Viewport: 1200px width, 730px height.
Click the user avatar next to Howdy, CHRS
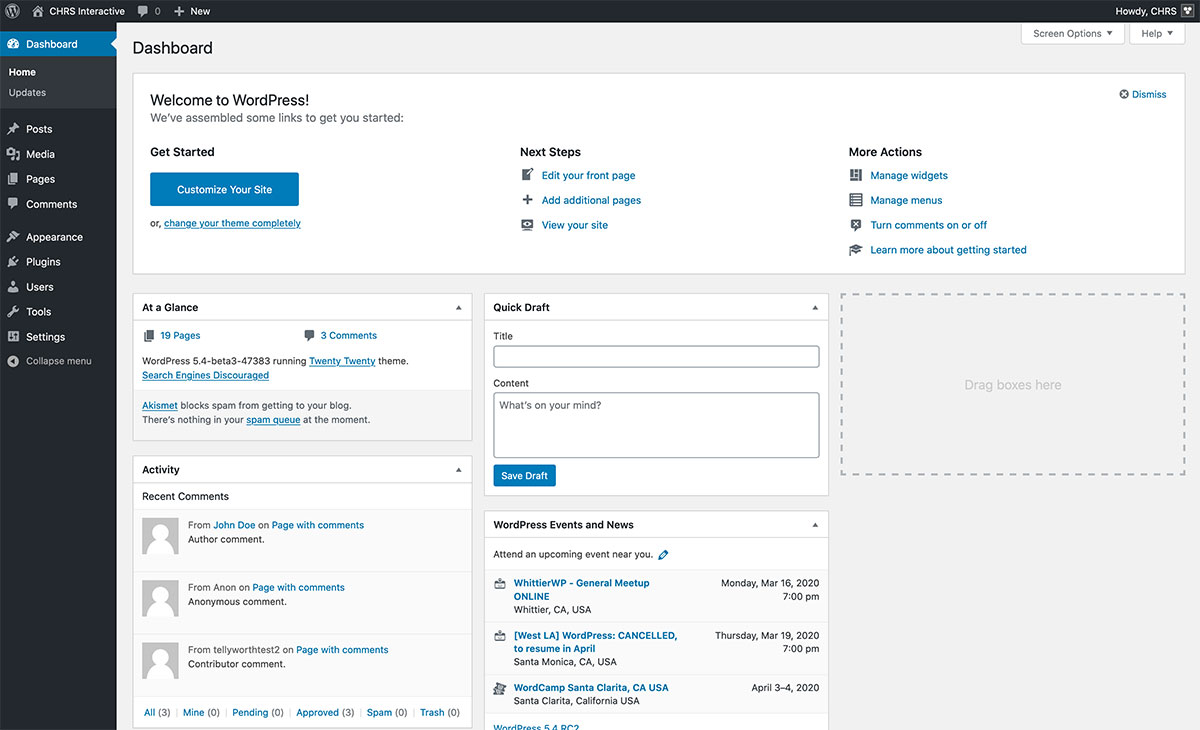point(1187,11)
